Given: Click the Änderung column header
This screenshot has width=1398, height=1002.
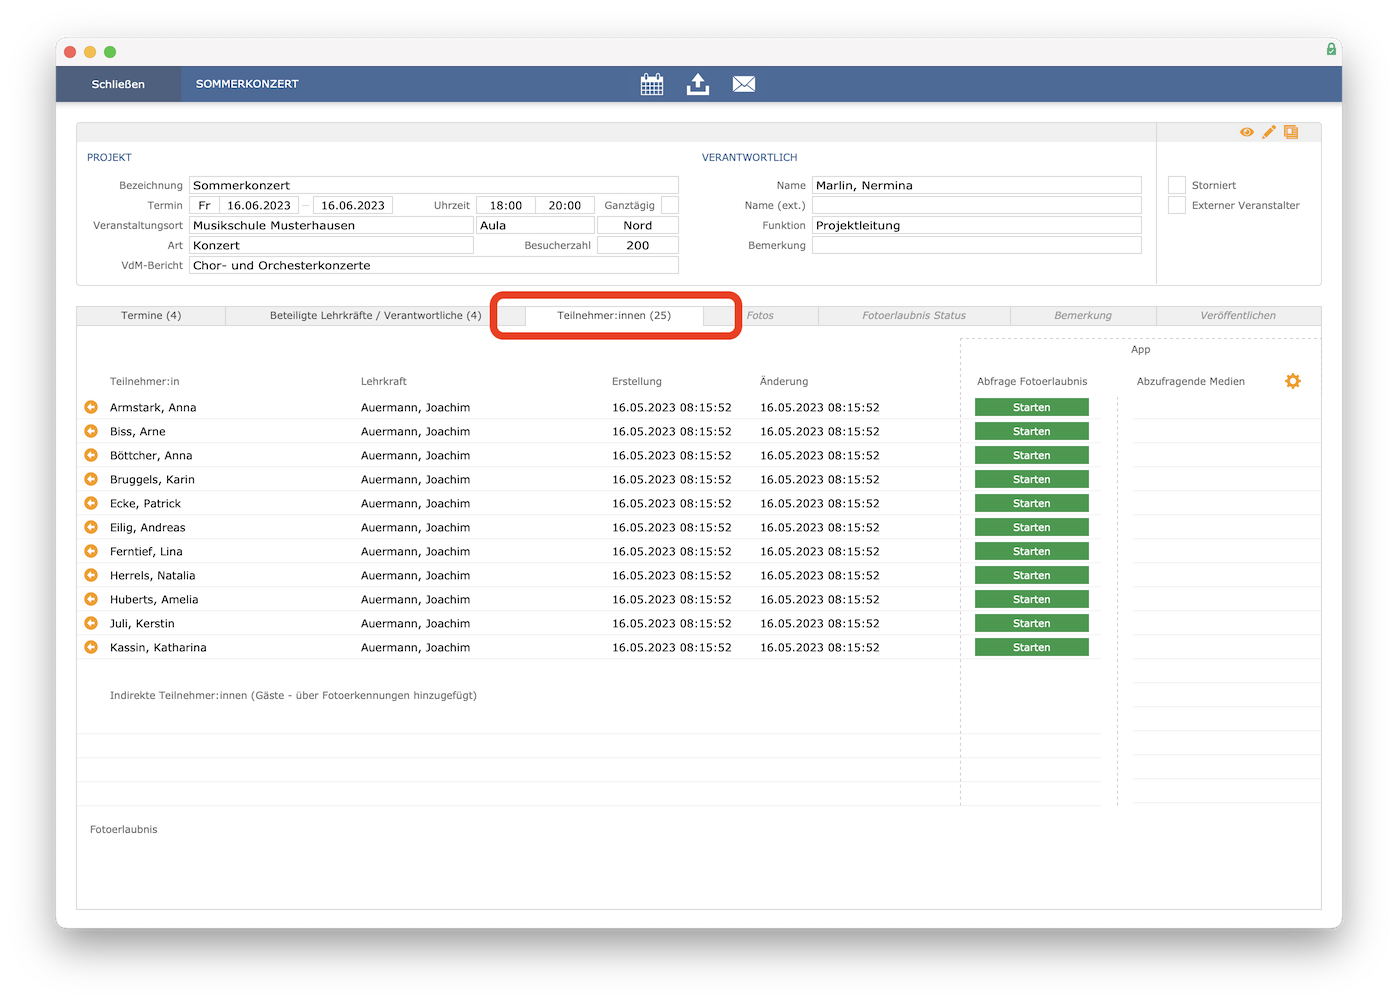Looking at the screenshot, I should [x=784, y=381].
